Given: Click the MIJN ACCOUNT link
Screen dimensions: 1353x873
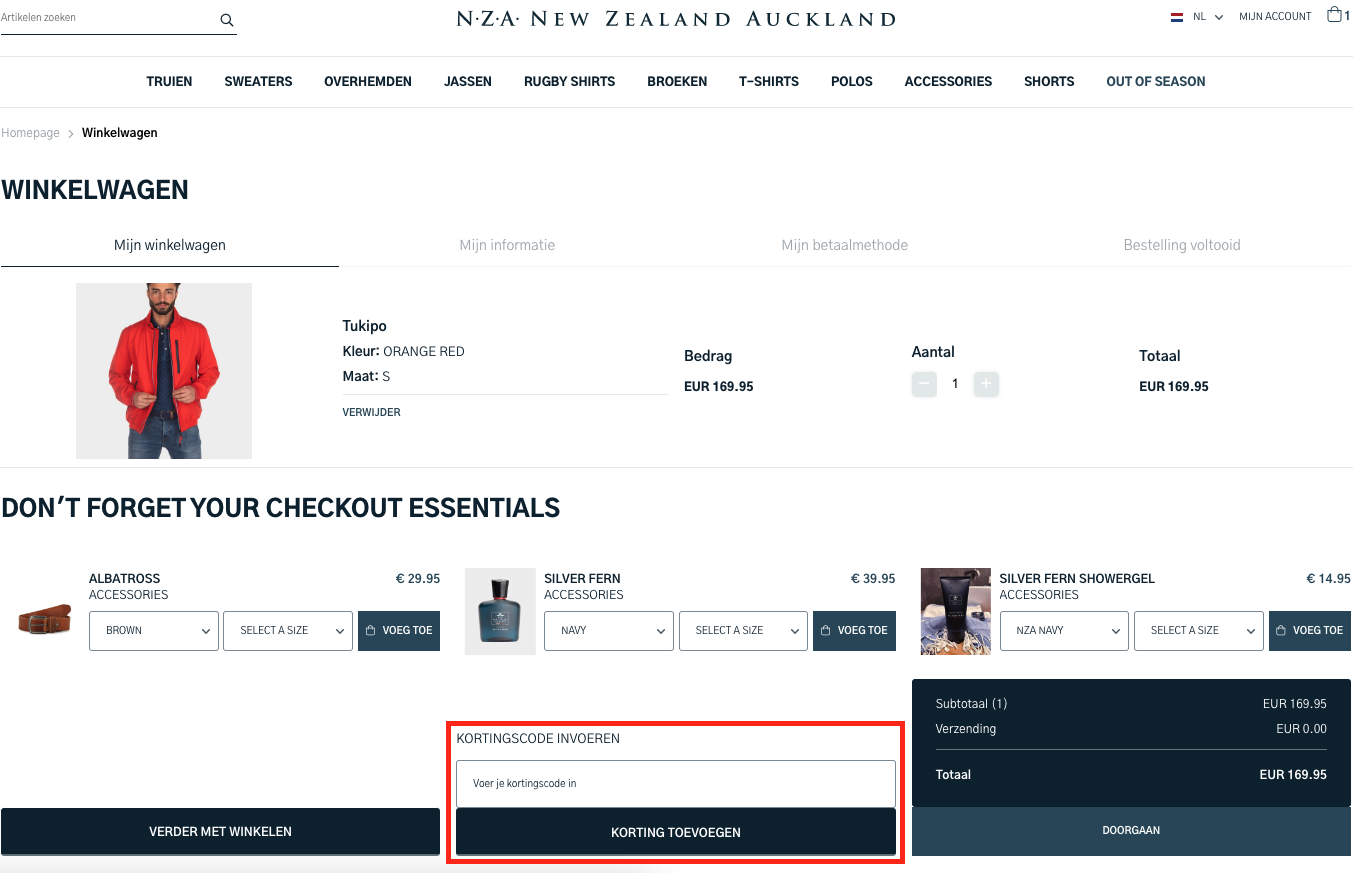Looking at the screenshot, I should click(x=1275, y=17).
